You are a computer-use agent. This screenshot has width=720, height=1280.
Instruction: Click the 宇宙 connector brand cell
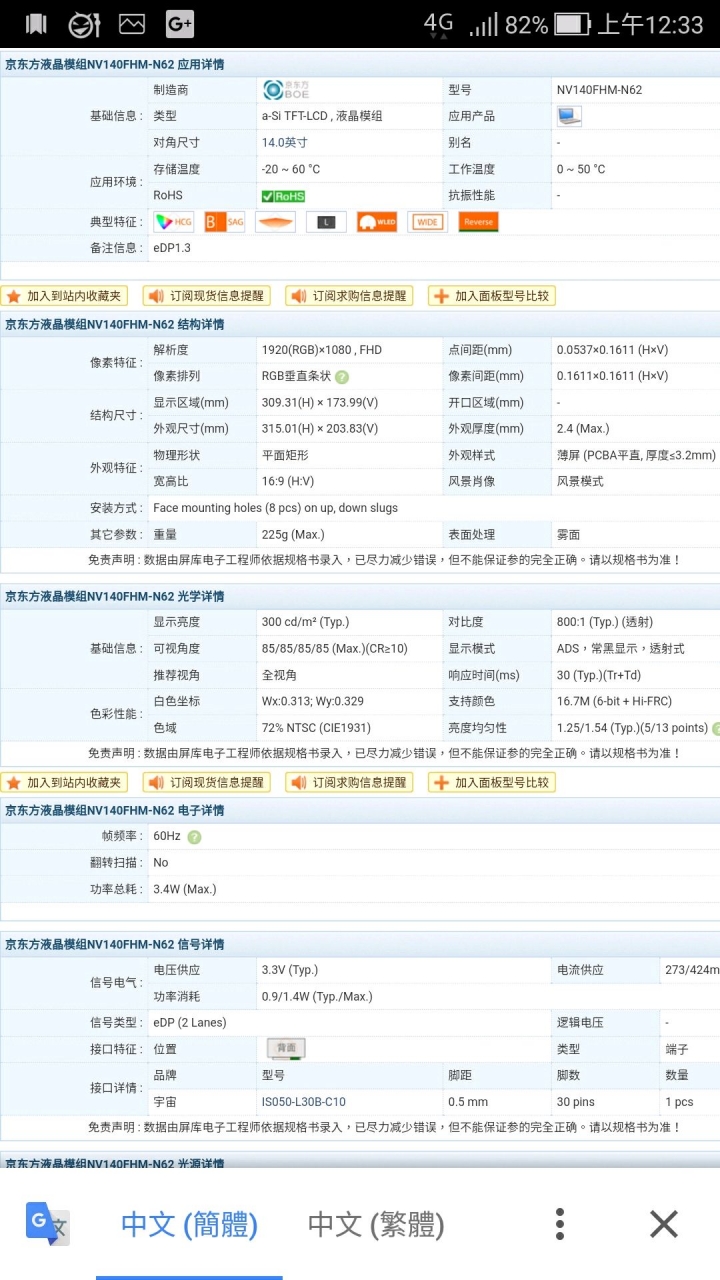point(165,1102)
